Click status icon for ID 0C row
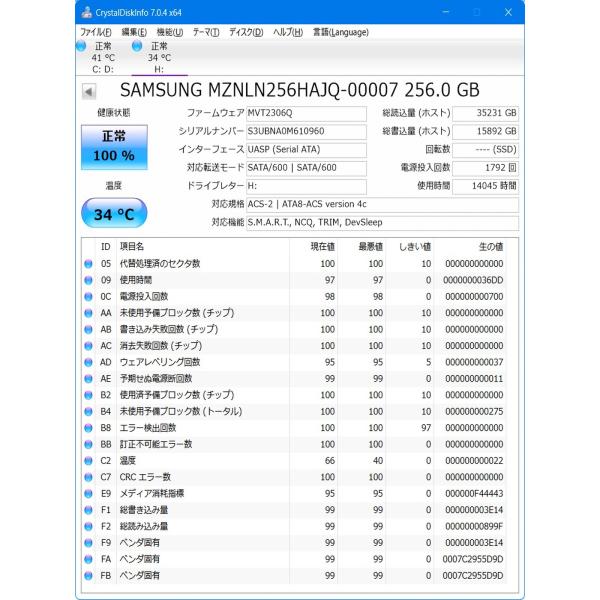 click(88, 297)
